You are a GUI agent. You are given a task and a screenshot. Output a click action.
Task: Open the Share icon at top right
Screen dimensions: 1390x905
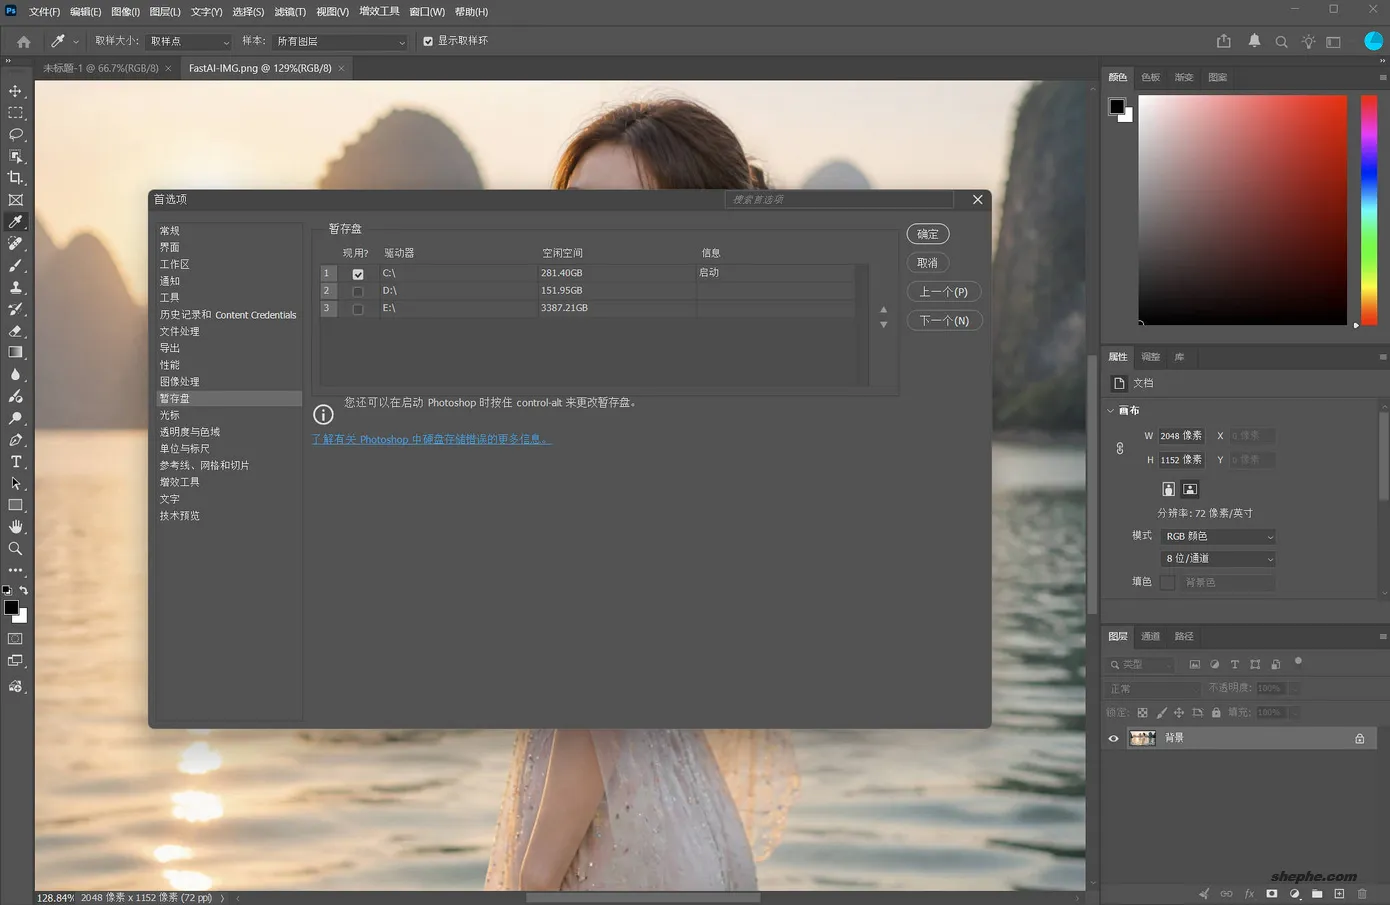coord(1224,41)
